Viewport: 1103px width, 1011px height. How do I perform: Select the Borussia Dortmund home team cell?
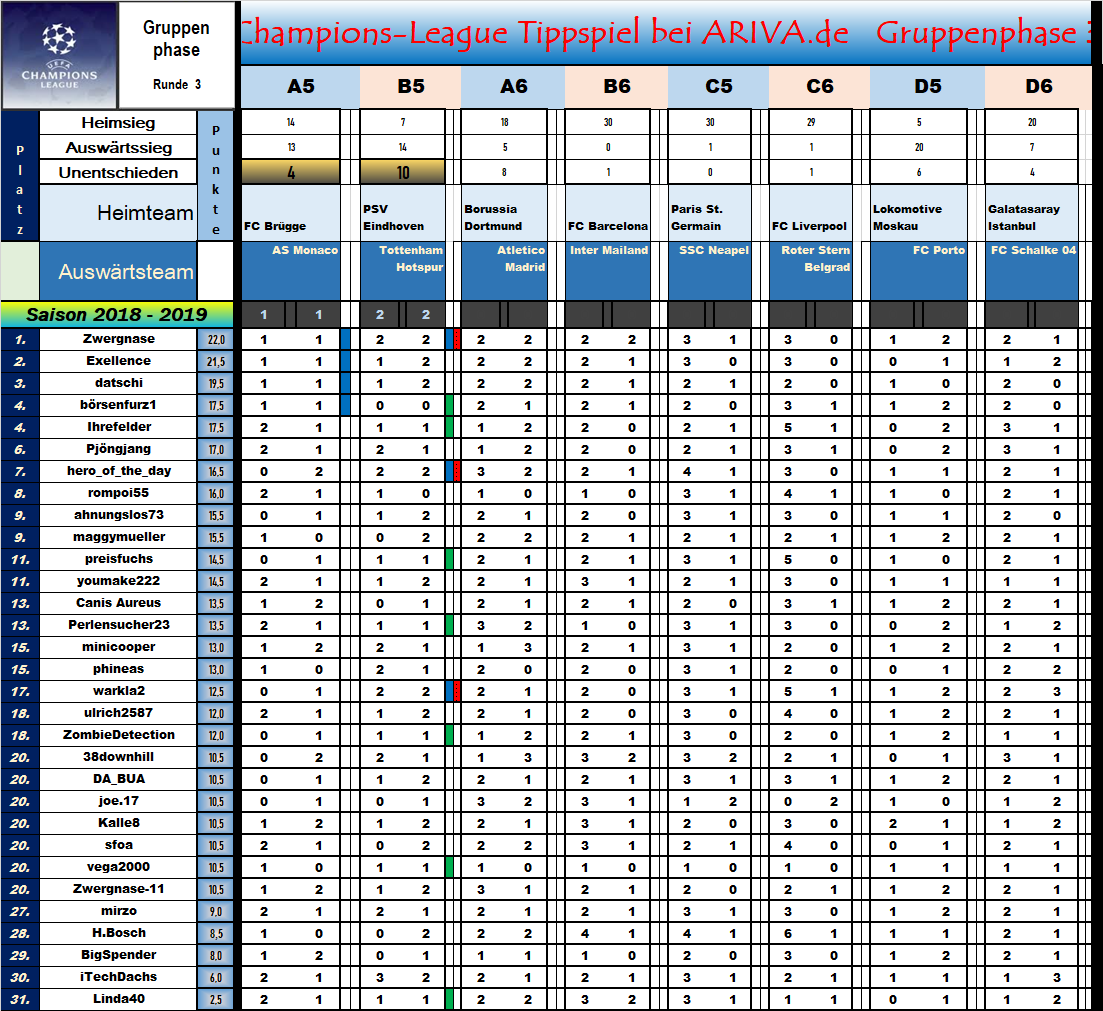tap(504, 212)
